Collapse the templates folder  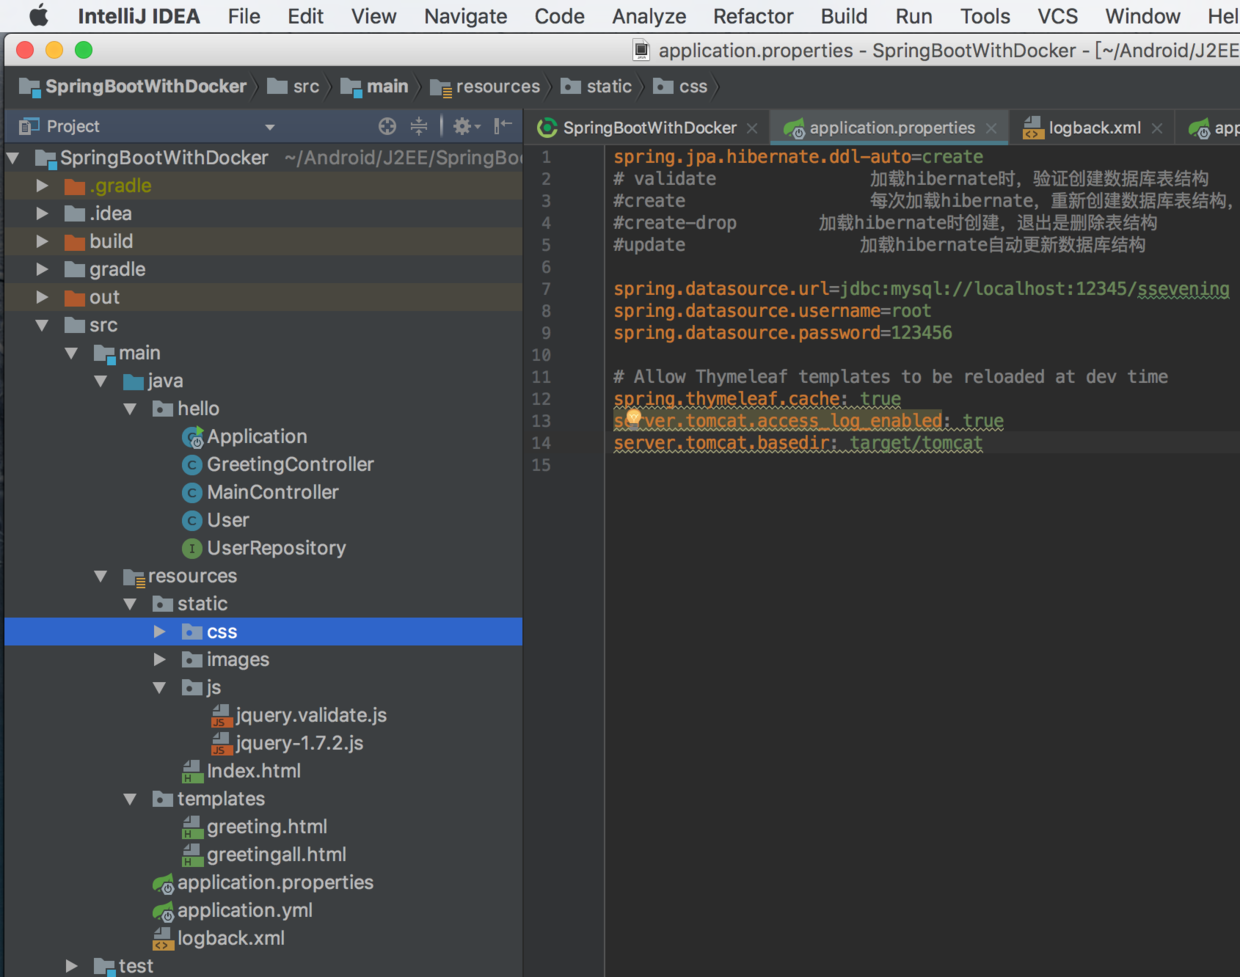click(130, 800)
